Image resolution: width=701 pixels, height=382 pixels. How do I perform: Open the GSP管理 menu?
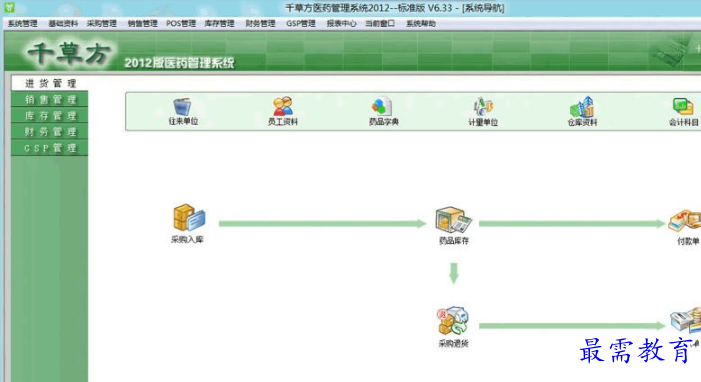pyautogui.click(x=301, y=24)
